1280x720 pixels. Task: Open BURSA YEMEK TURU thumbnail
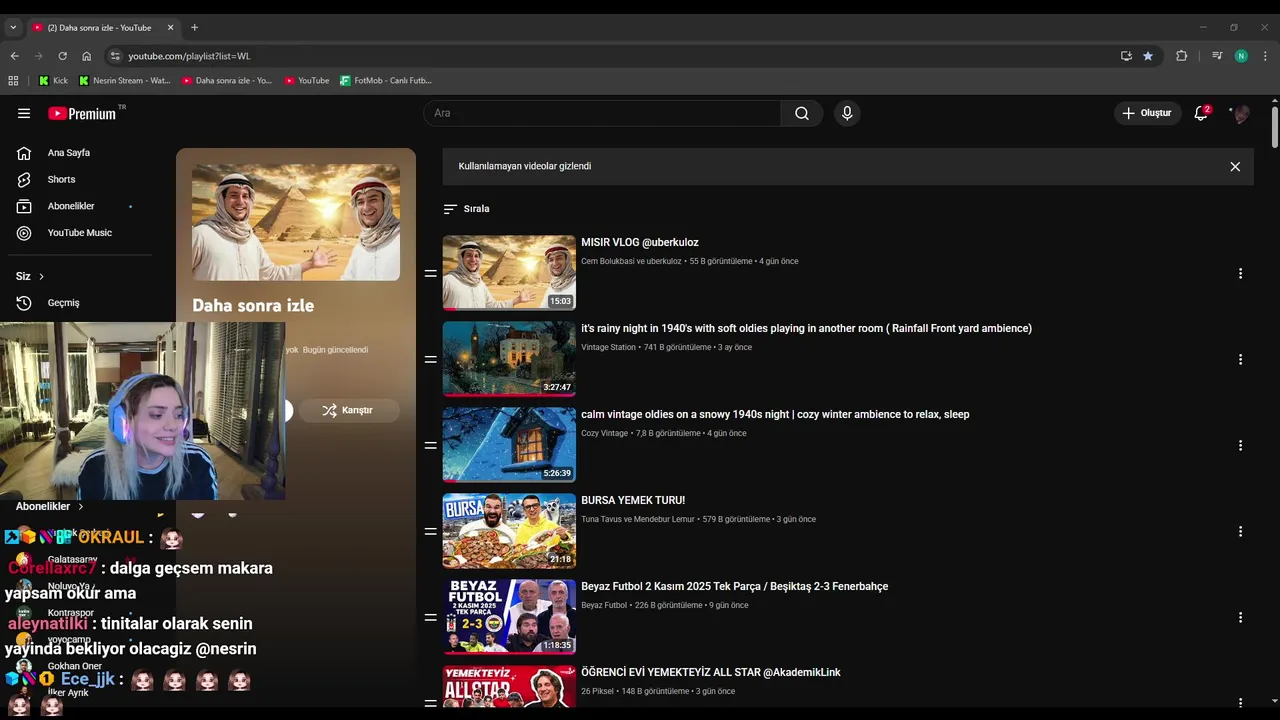(x=509, y=531)
